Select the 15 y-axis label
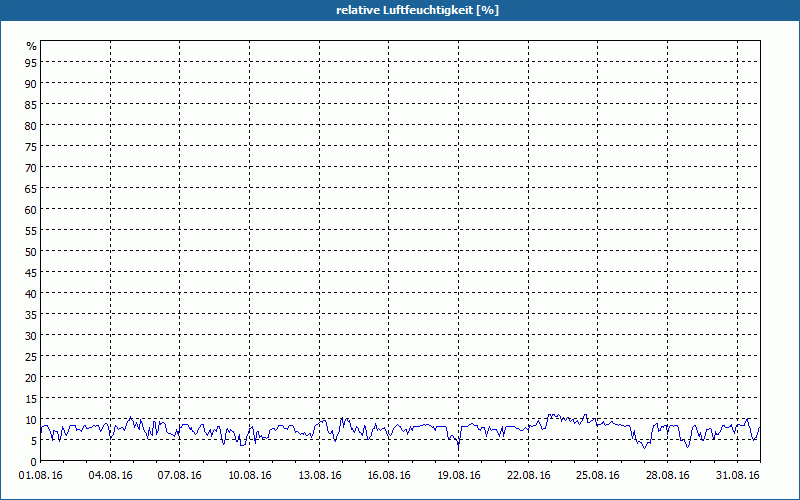This screenshot has height=500, width=800. (31, 399)
